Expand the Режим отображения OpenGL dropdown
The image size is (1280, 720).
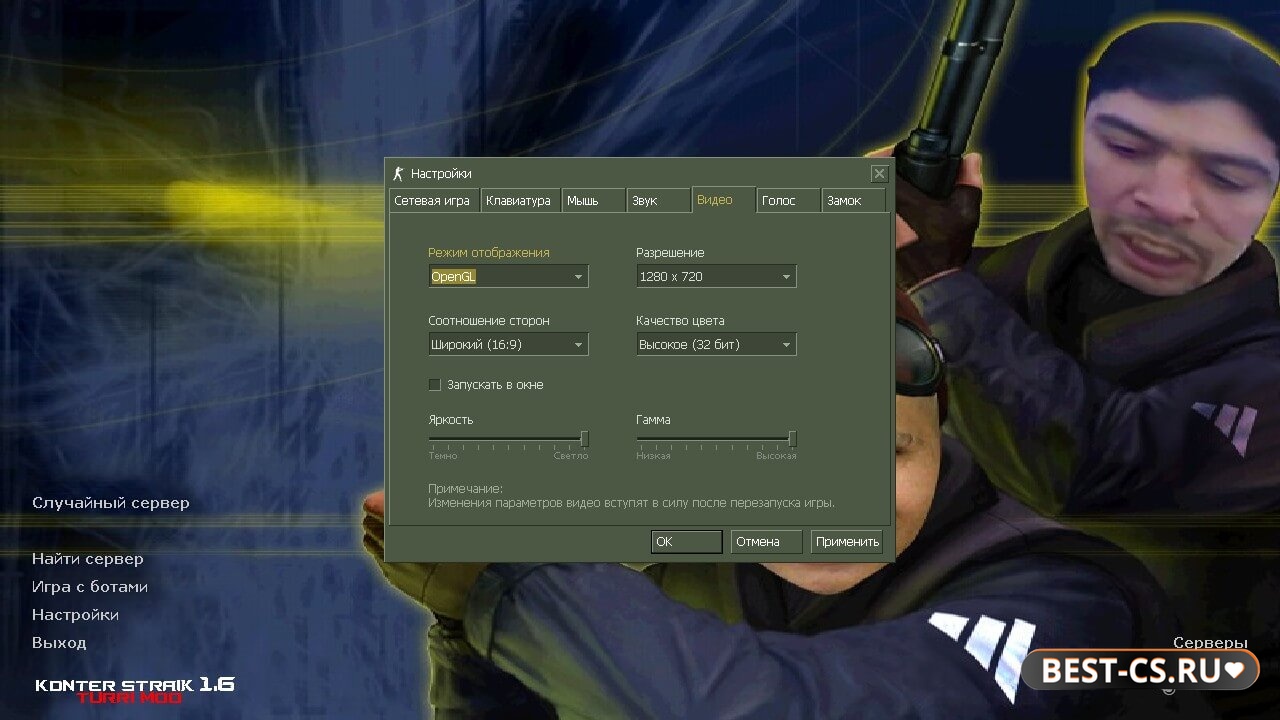tap(508, 276)
